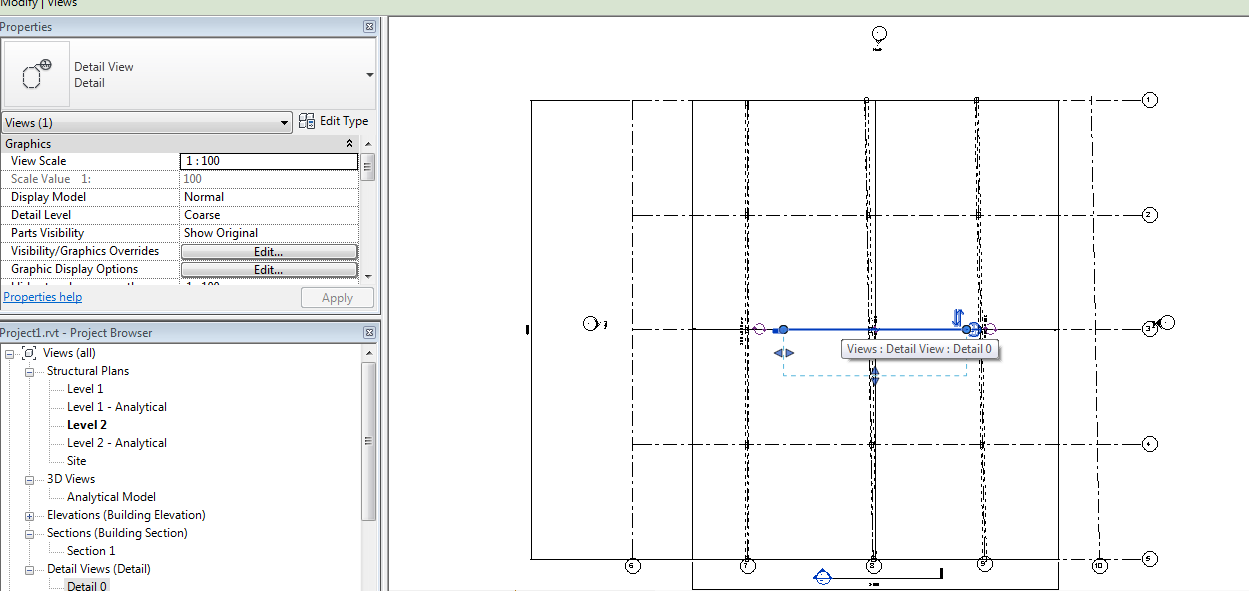Collapse Sections (Building Section) node
This screenshot has height=591, width=1249.
(29, 533)
